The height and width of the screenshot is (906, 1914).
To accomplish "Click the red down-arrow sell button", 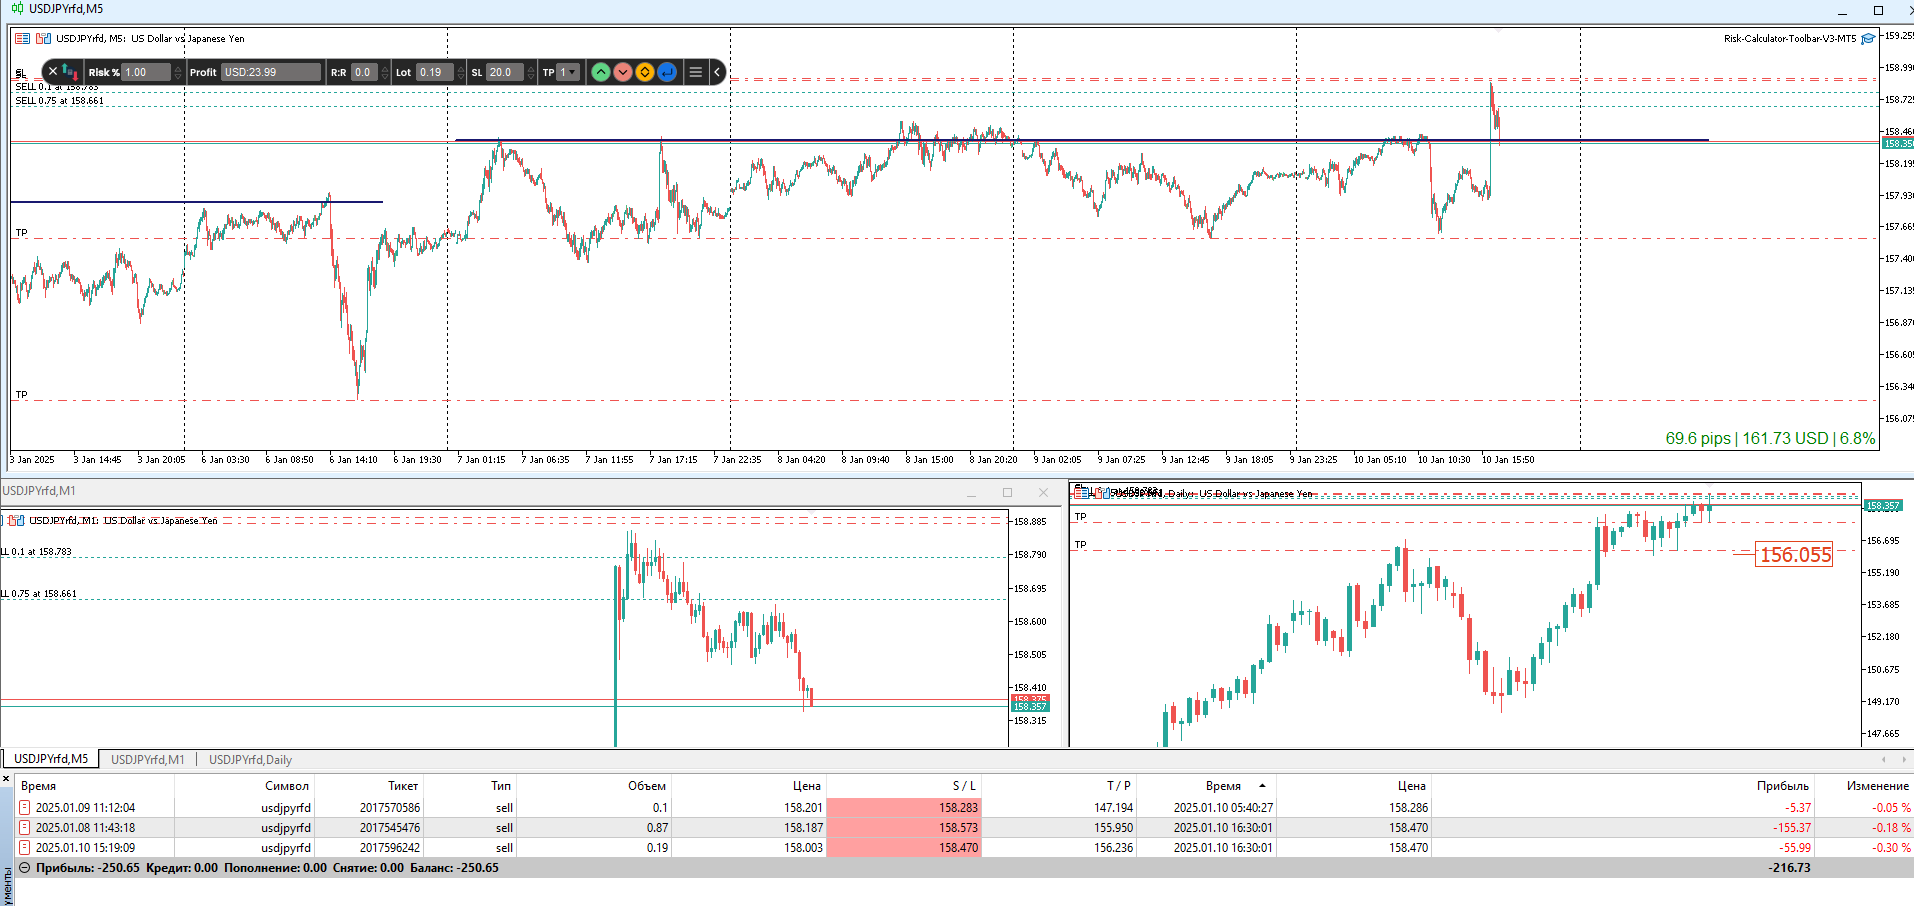I will [623, 72].
